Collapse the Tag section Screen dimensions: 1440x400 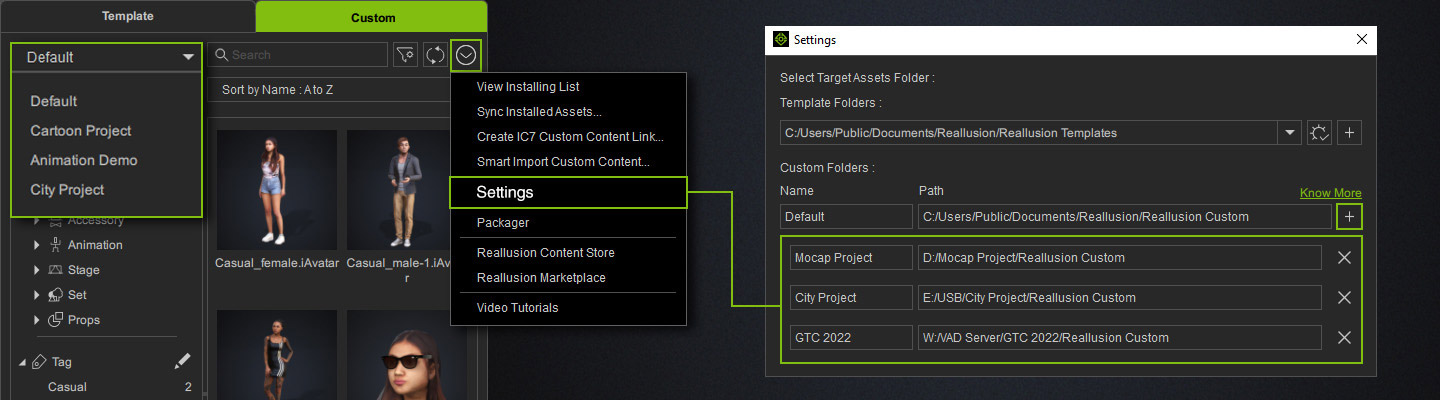[x=23, y=362]
